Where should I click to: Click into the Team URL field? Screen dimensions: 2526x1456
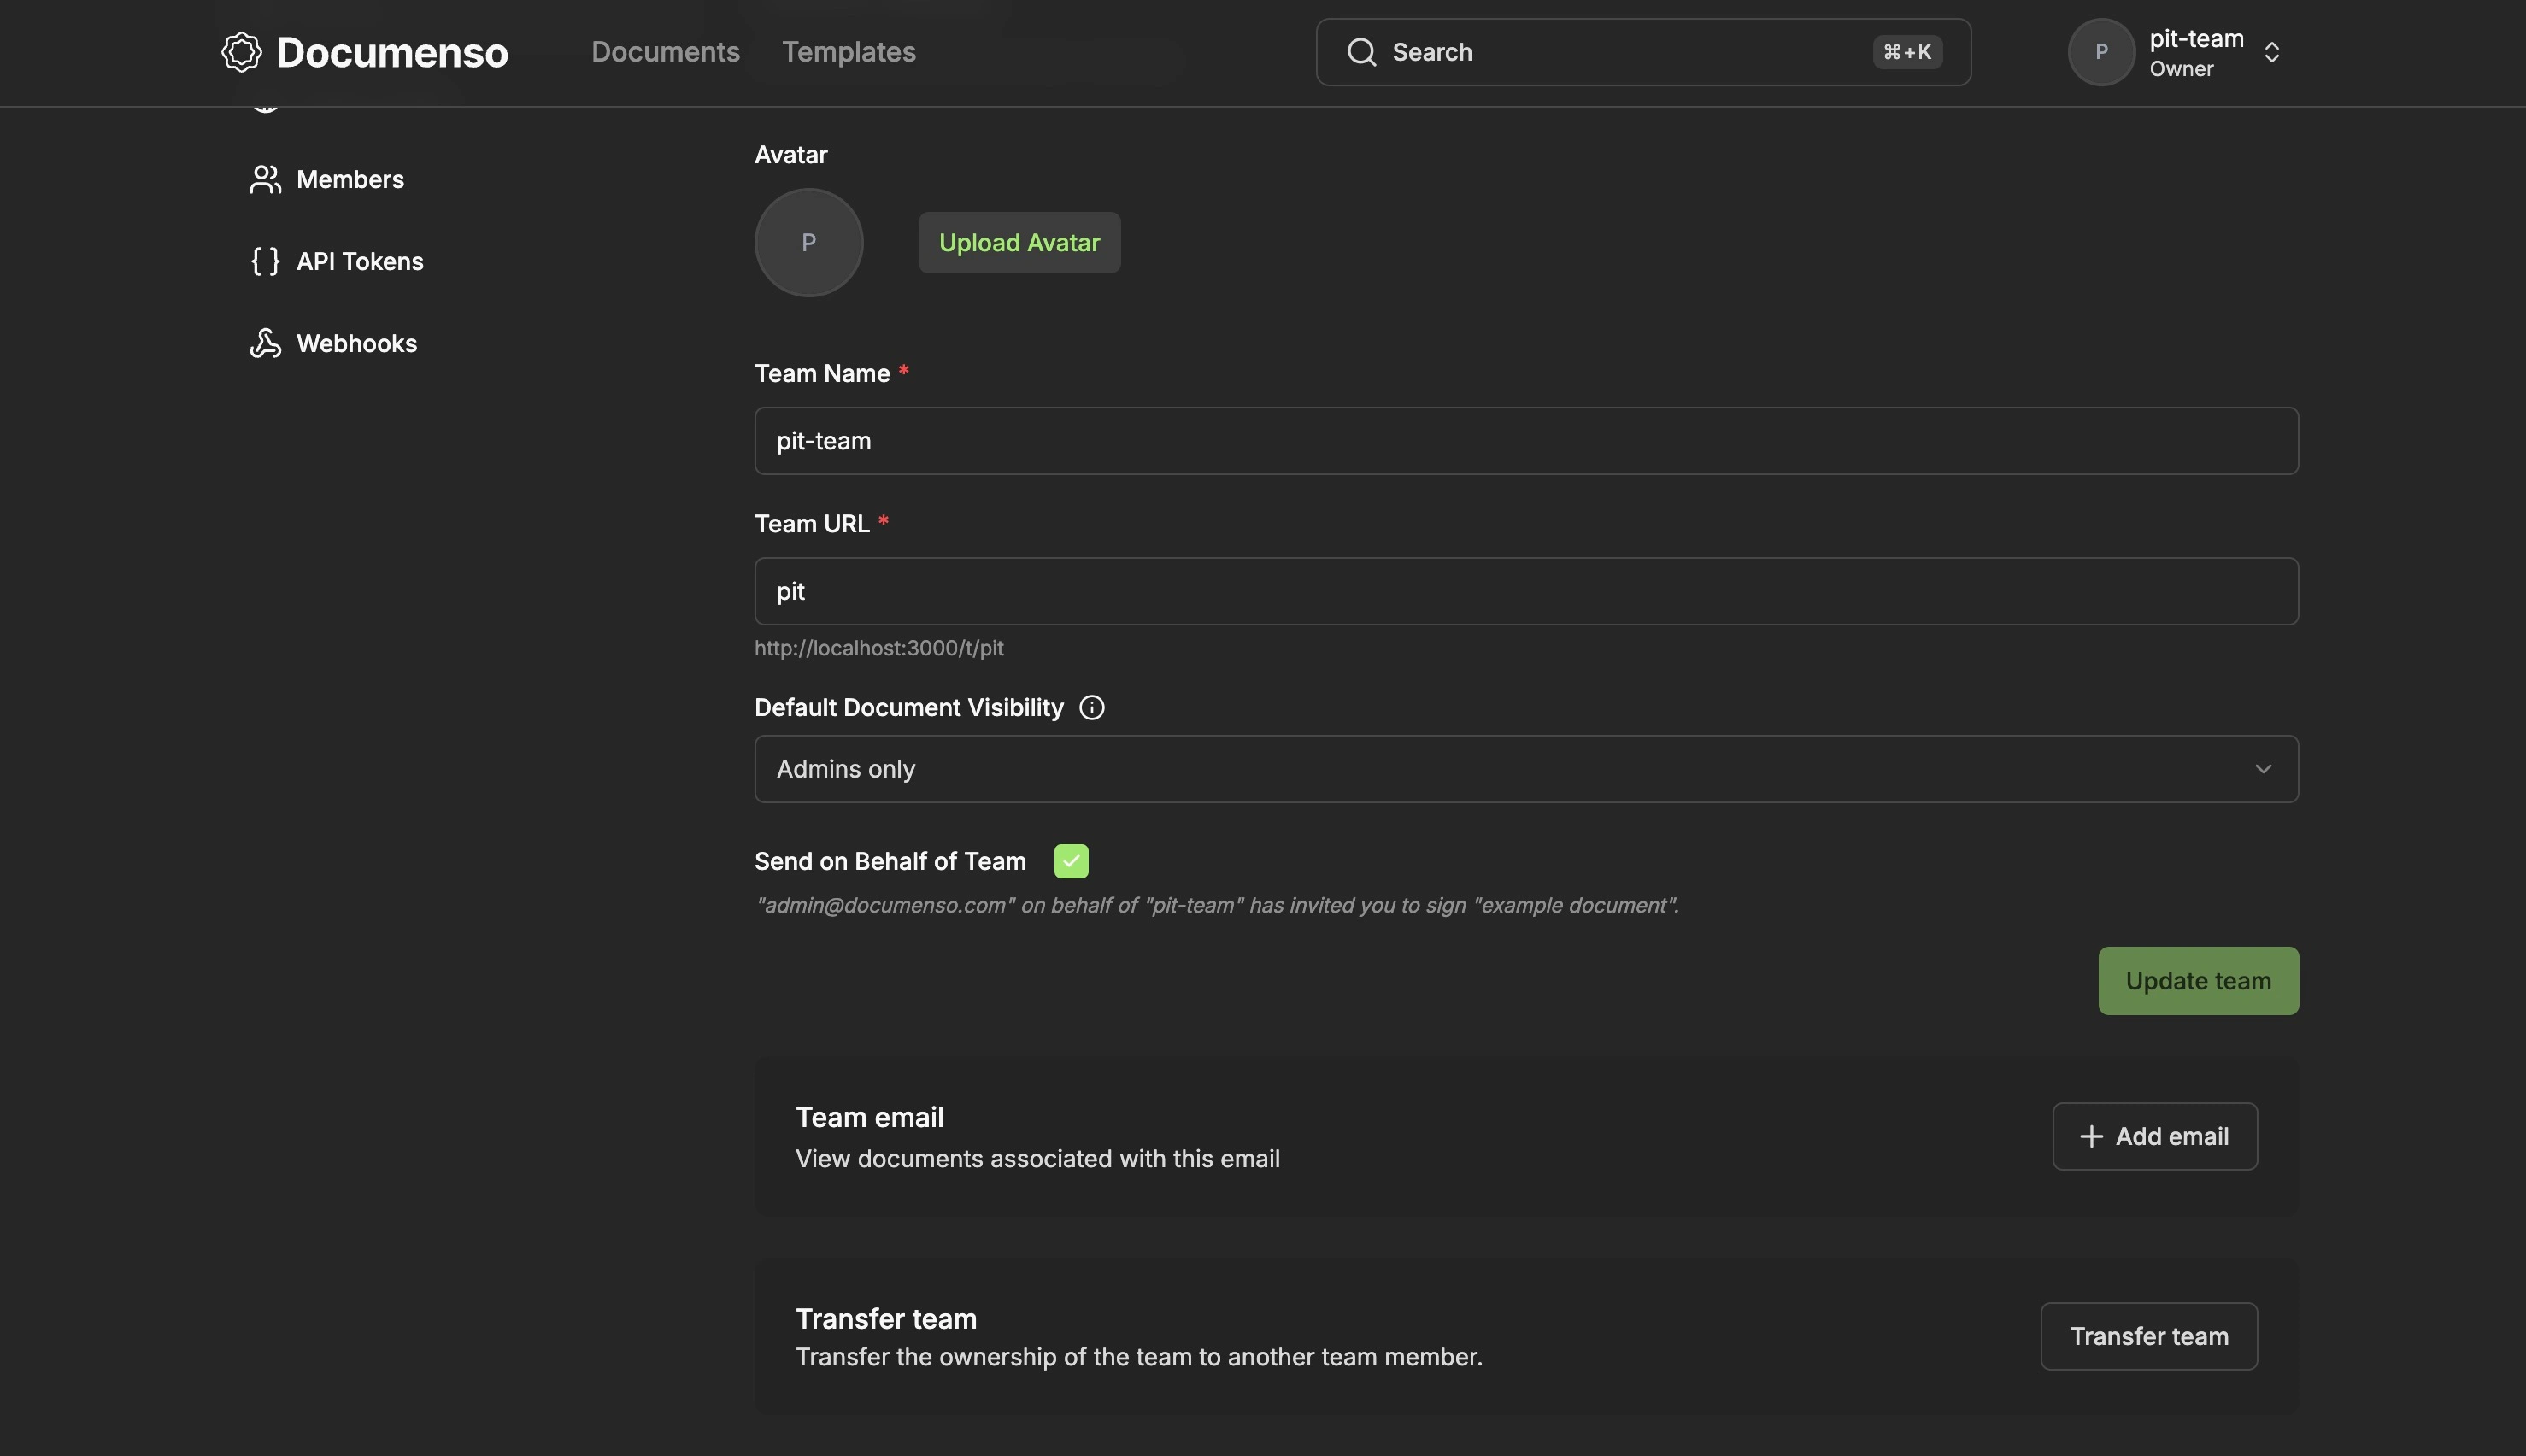click(x=1525, y=591)
